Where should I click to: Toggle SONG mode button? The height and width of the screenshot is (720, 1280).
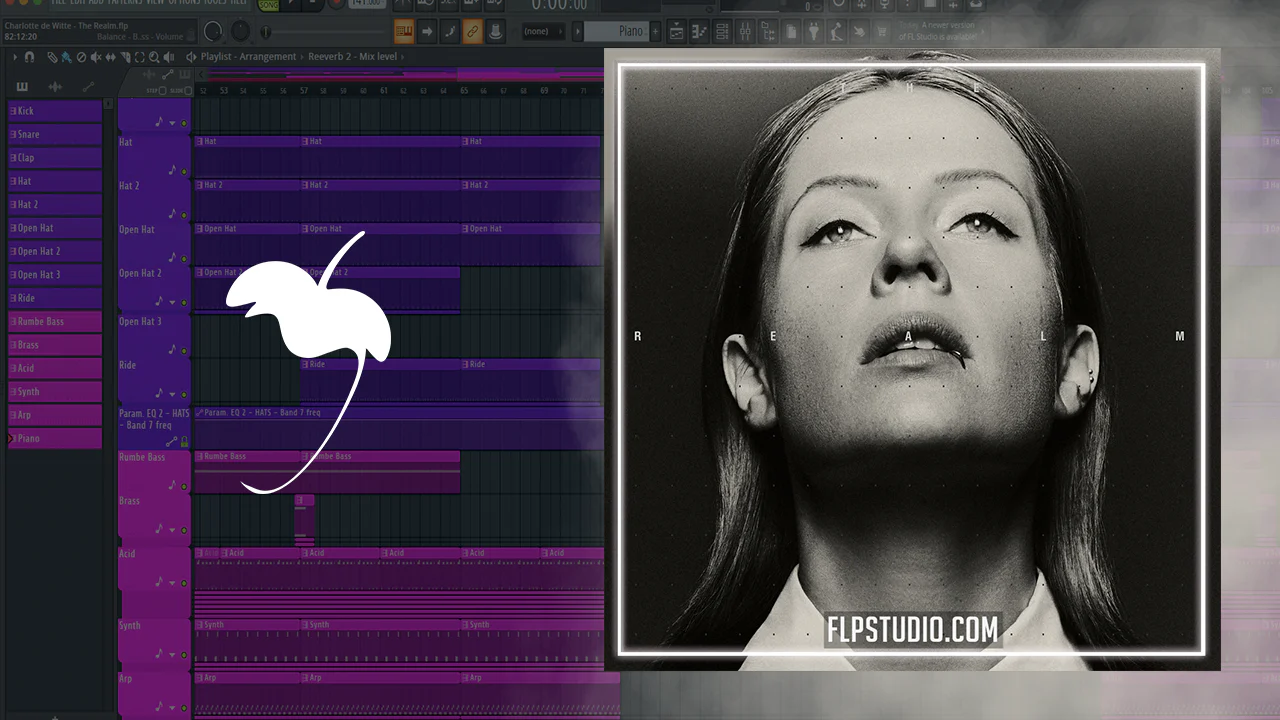268,5
